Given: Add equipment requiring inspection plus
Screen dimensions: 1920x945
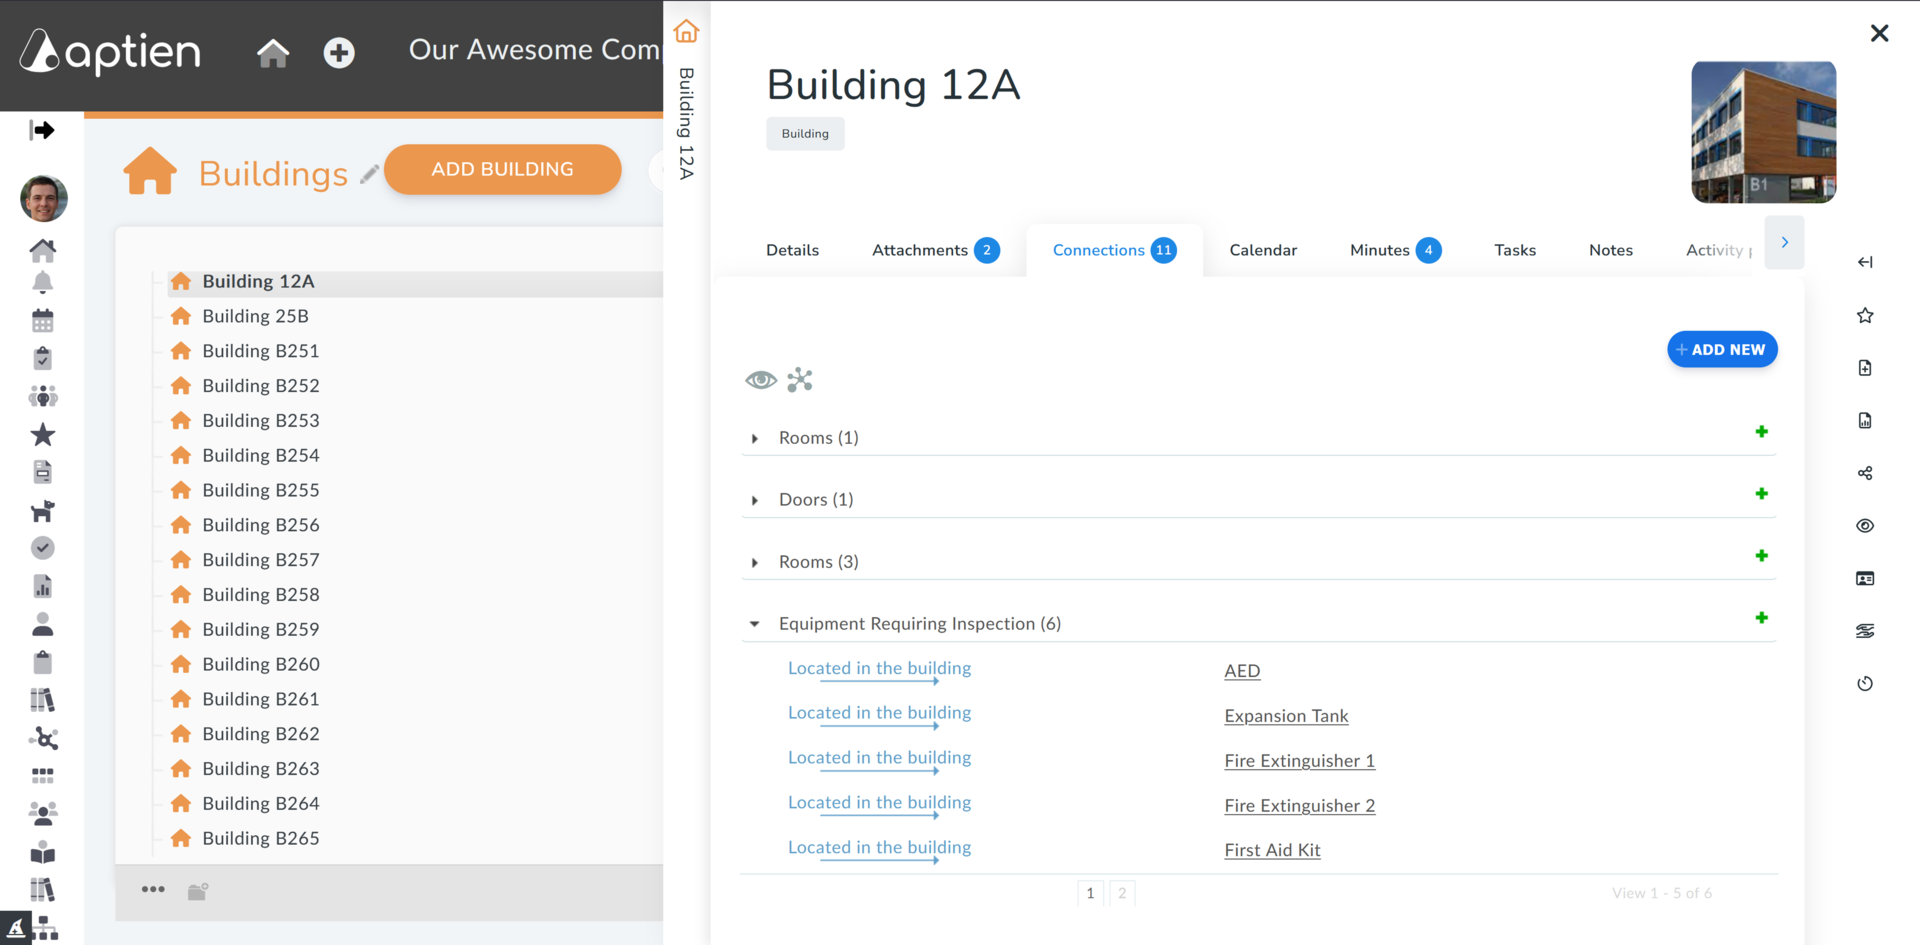Looking at the screenshot, I should (x=1761, y=618).
